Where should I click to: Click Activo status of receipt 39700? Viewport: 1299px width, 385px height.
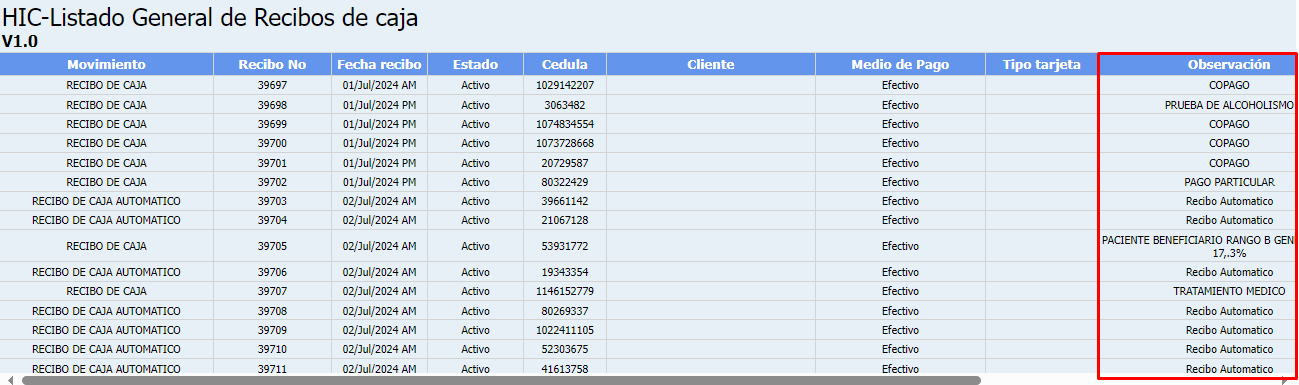click(x=476, y=143)
